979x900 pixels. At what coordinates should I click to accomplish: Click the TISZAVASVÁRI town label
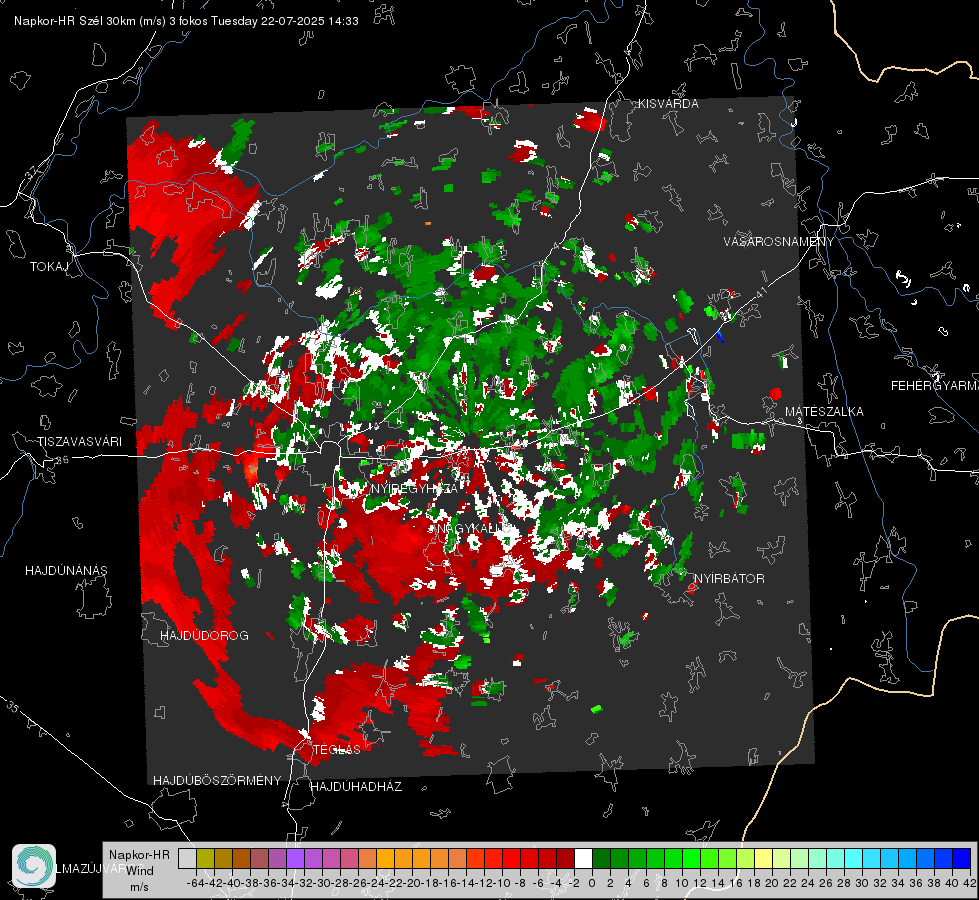tap(79, 442)
